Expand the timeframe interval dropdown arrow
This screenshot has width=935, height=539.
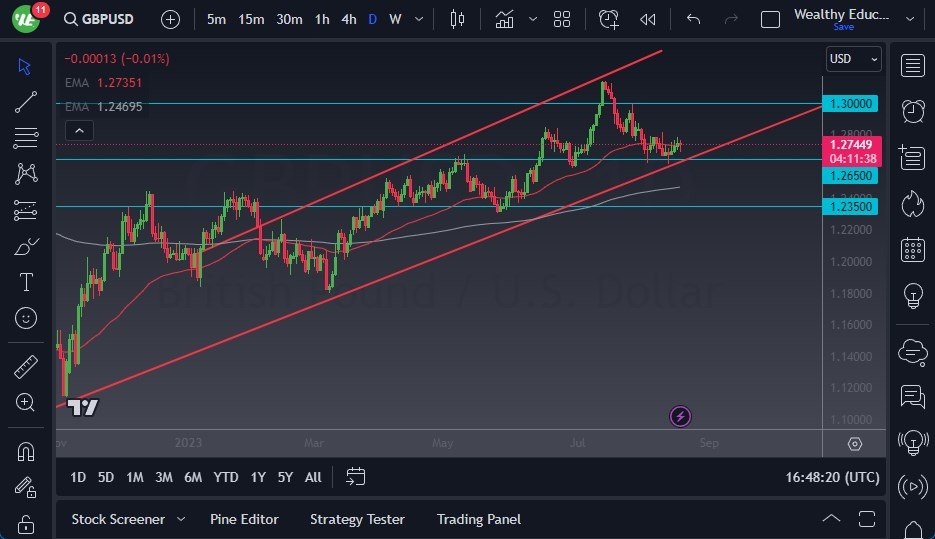click(x=420, y=19)
